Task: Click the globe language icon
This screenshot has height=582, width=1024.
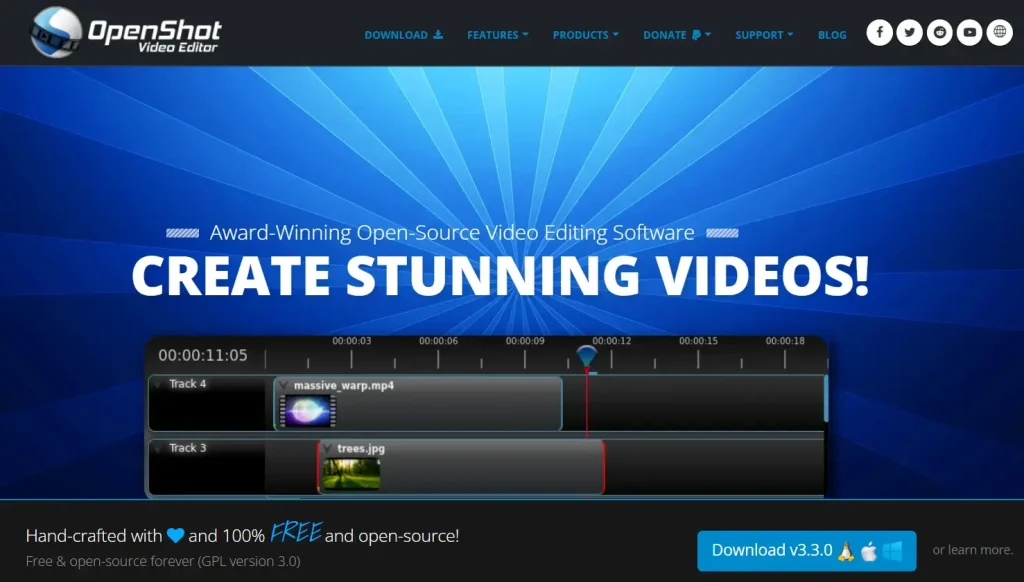Action: 999,33
